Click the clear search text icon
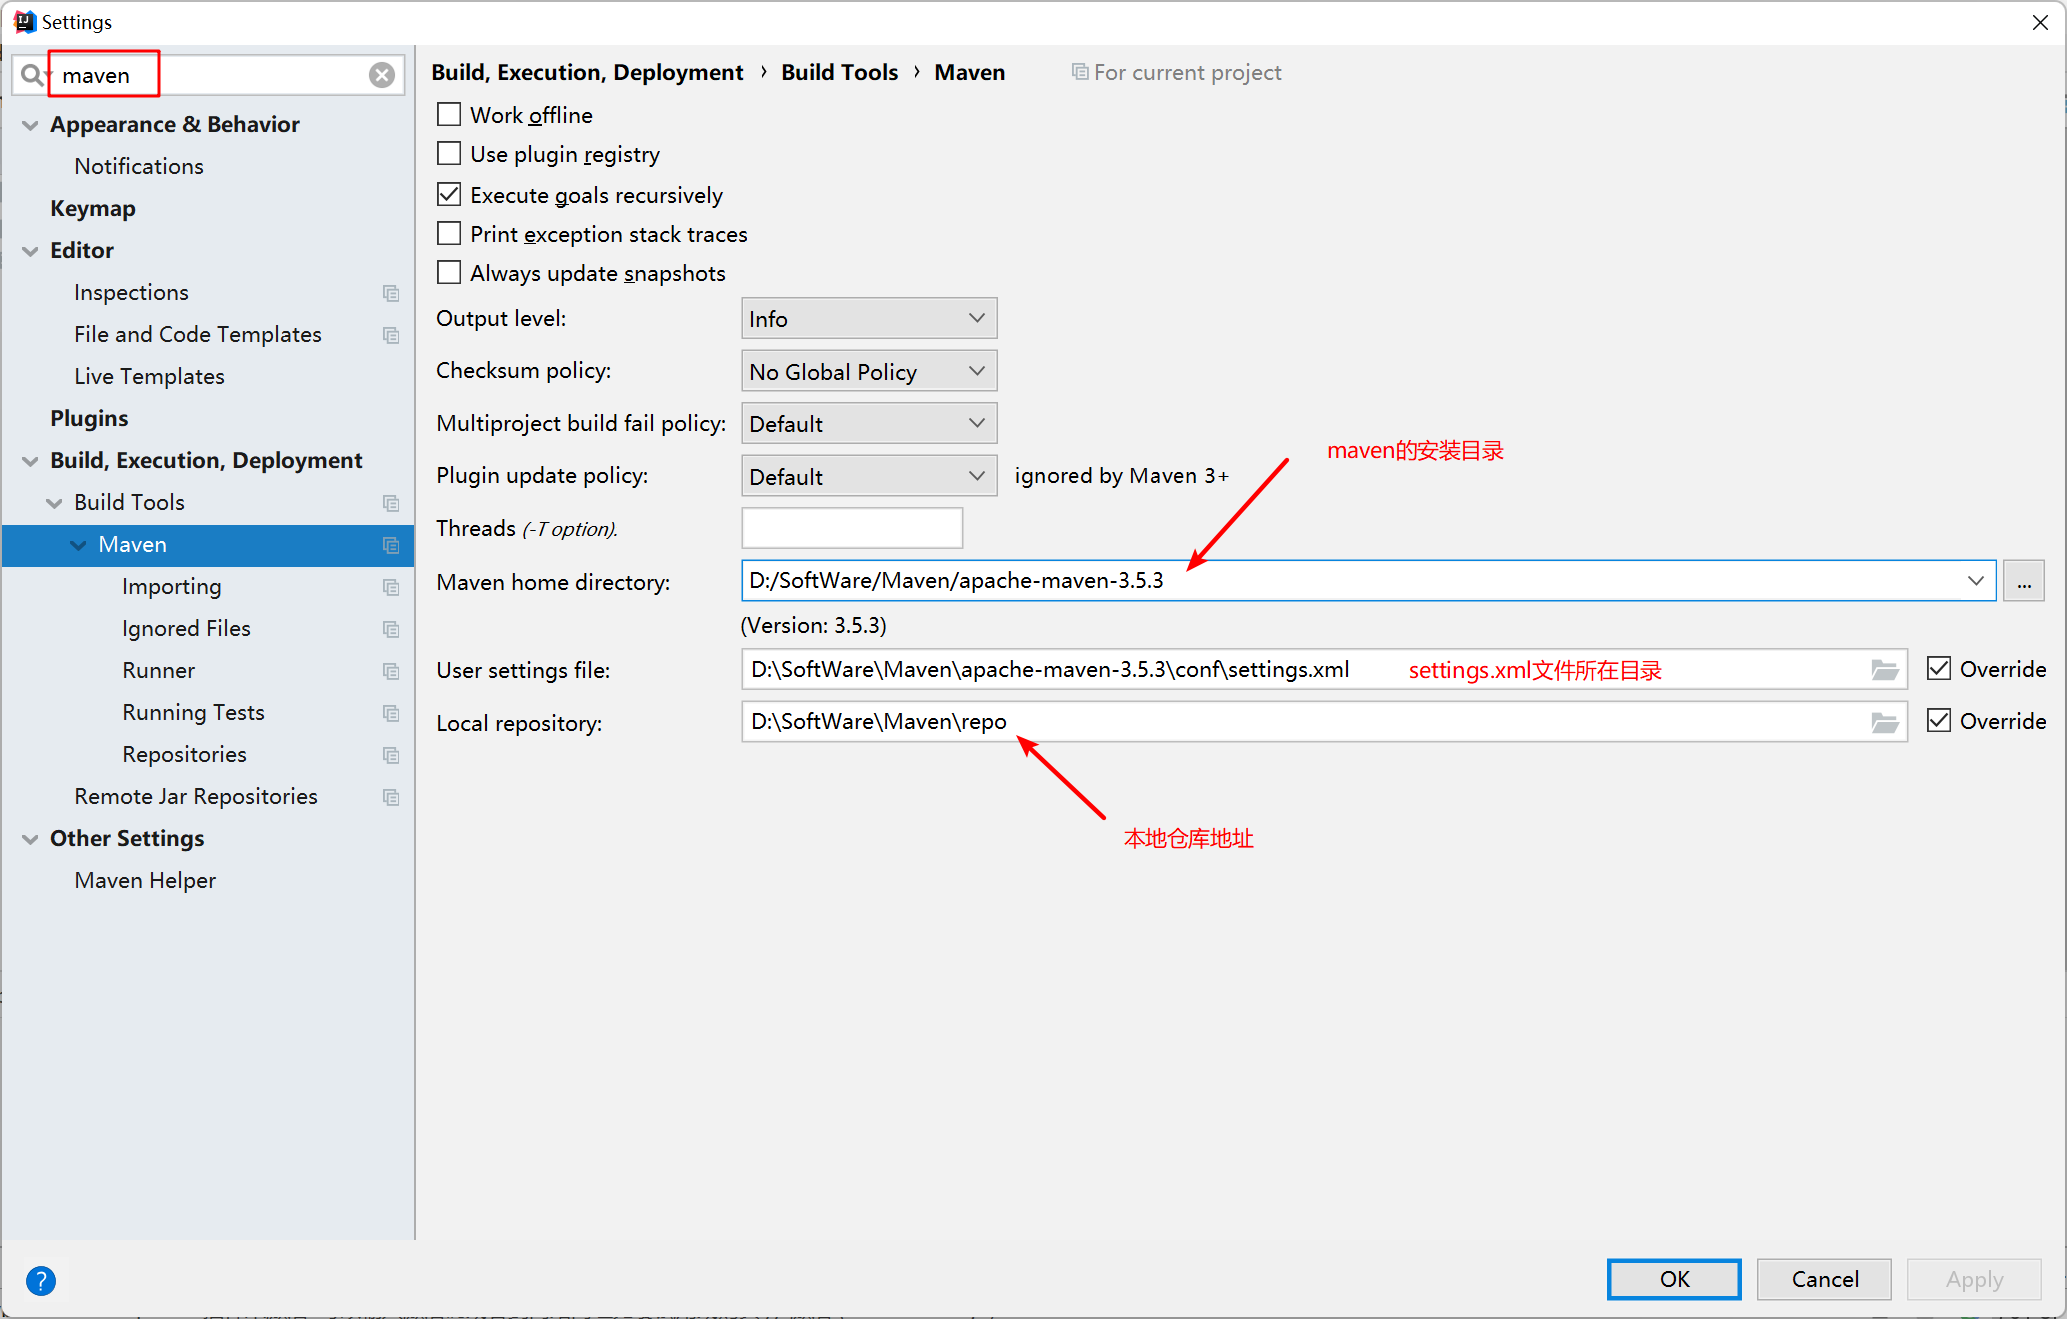Screen dimensions: 2067x1319 tap(381, 75)
